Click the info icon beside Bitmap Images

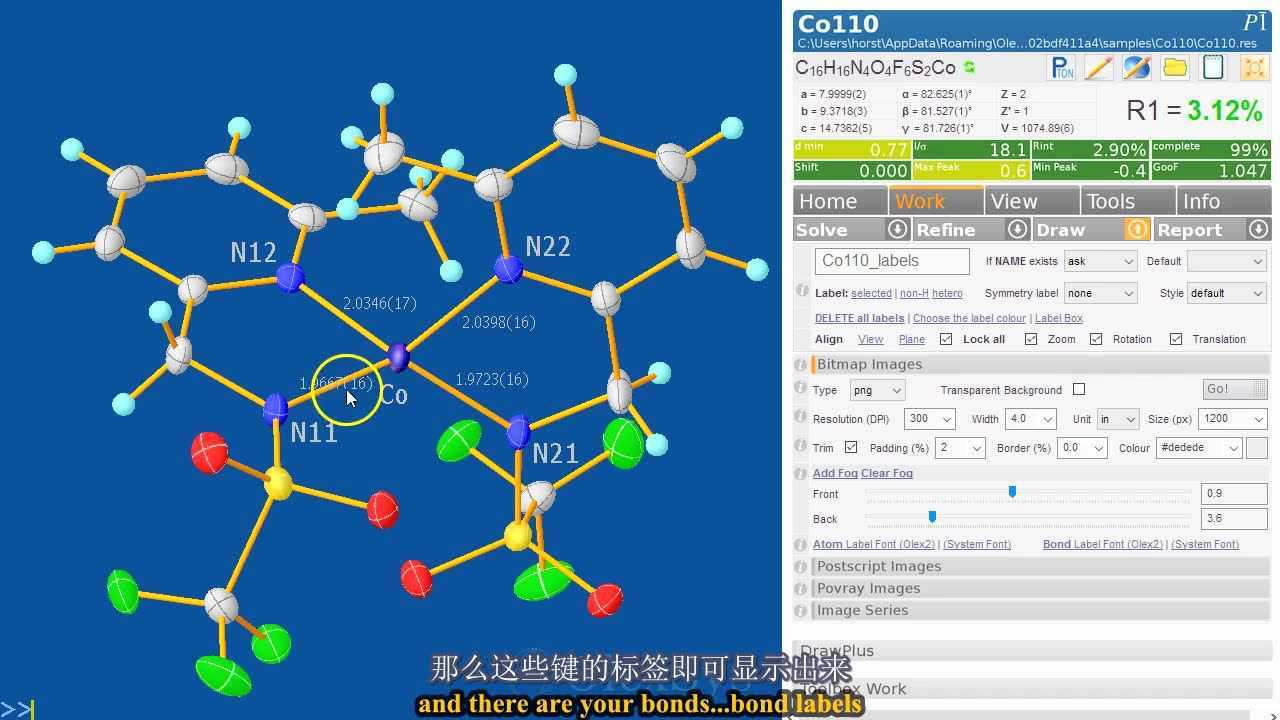tap(800, 364)
